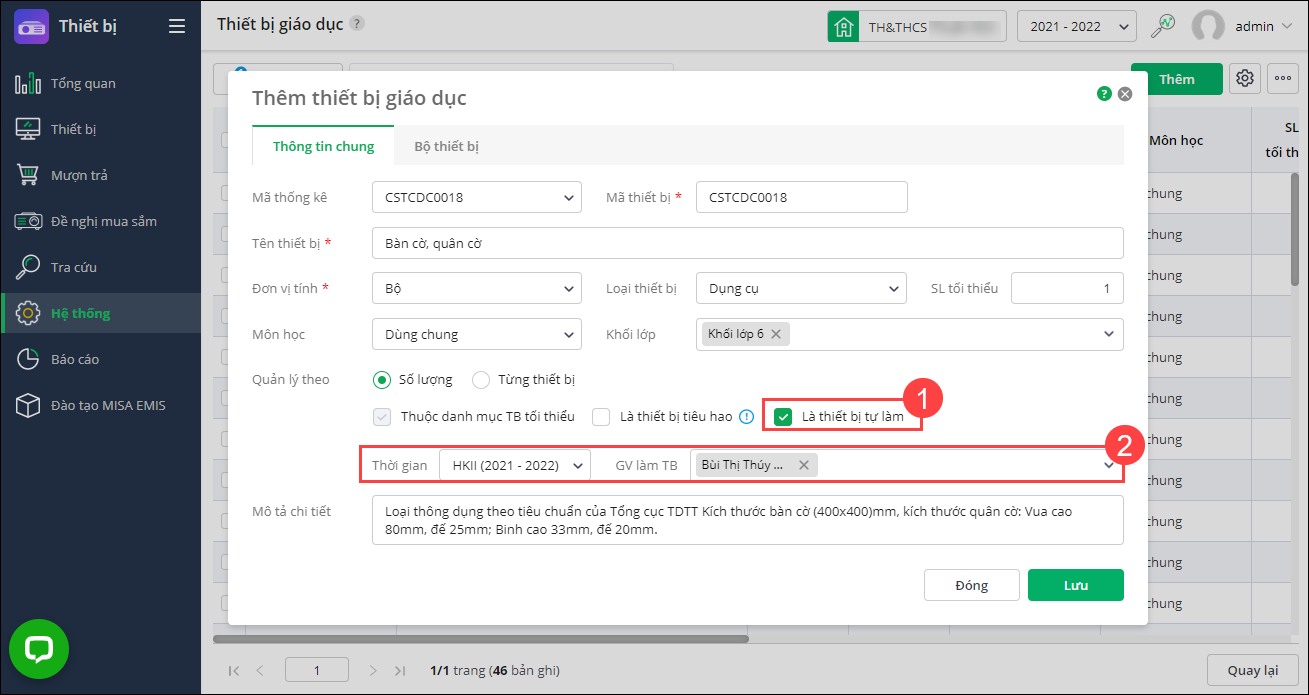Click the search tool icon in header

[x=1163, y=26]
